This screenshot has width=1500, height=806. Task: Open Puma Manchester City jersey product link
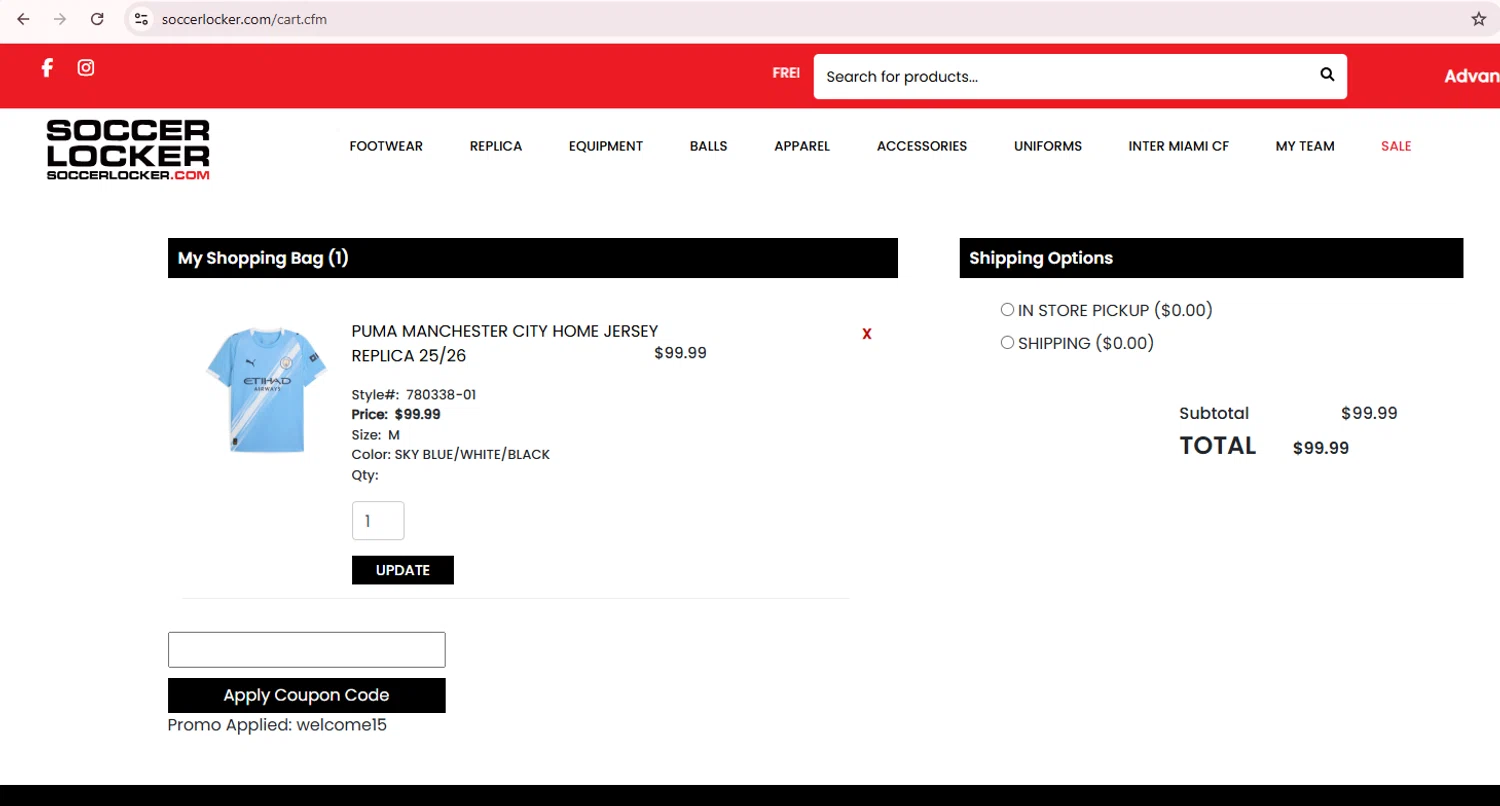[x=505, y=343]
